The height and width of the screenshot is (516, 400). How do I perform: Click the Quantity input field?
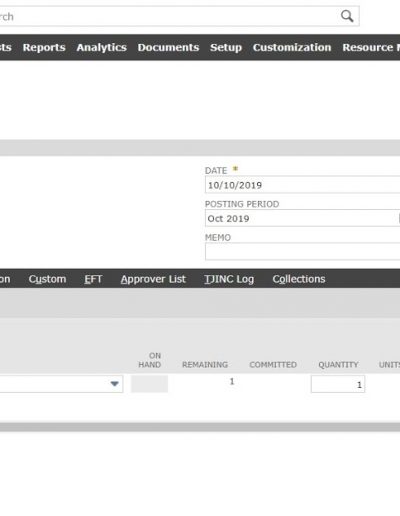pos(338,384)
